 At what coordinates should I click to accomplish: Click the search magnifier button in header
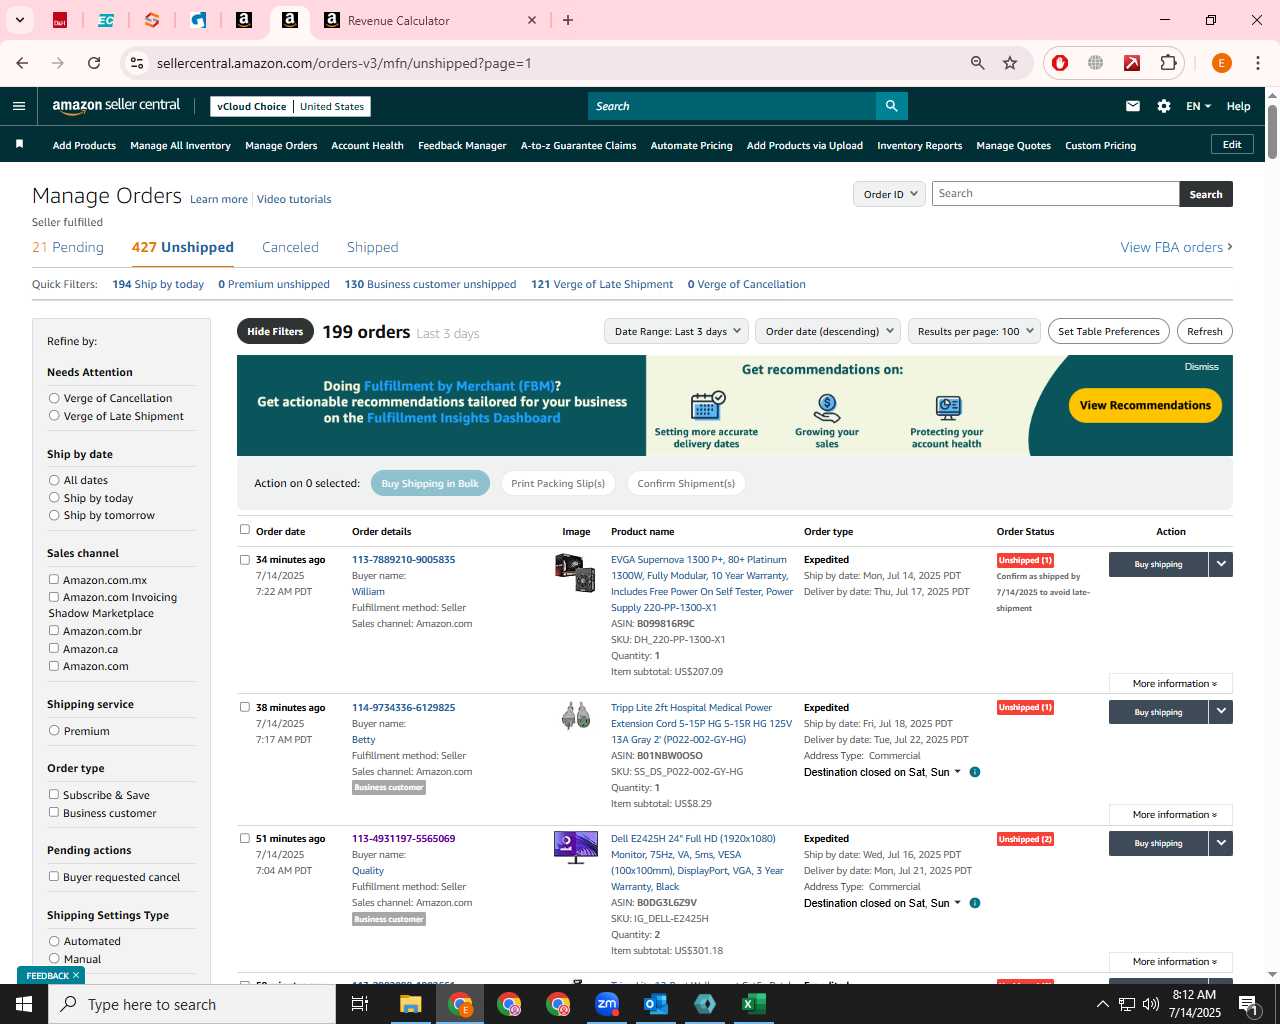click(x=891, y=106)
